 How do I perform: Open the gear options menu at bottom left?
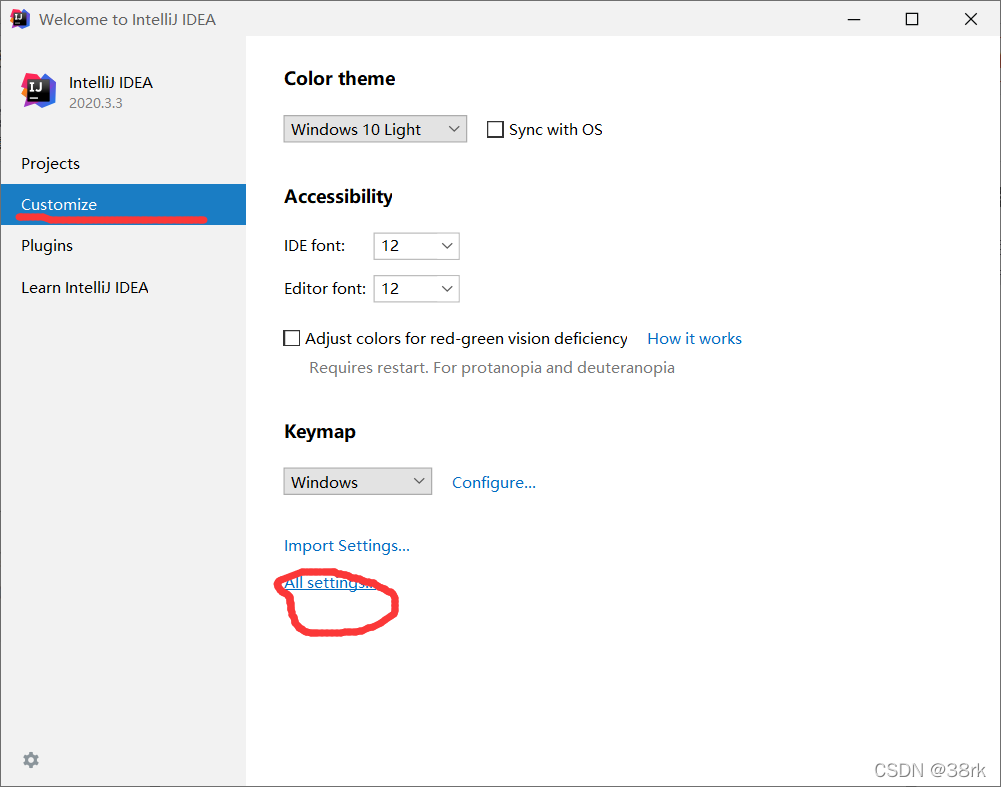coord(31,760)
